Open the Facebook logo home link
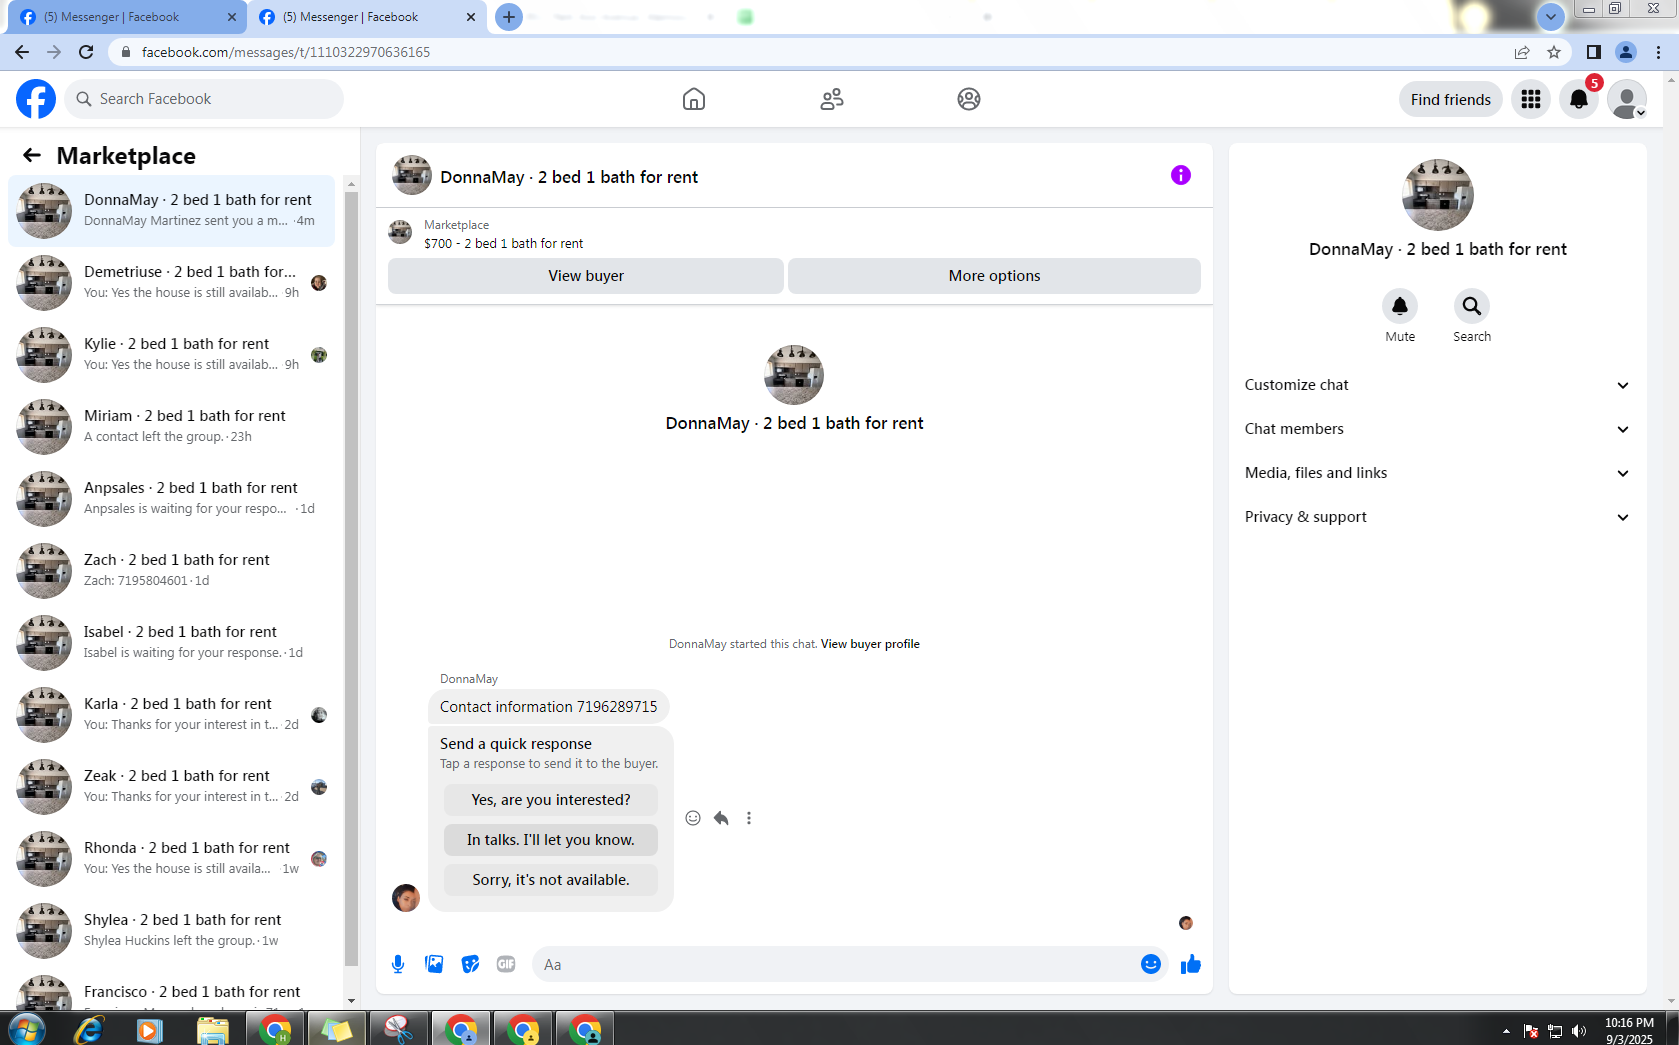 36,99
